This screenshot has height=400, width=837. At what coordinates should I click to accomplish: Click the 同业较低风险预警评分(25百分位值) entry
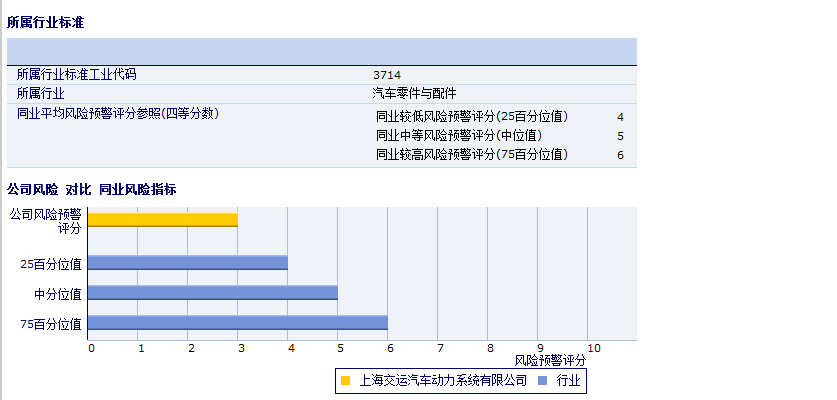click(471, 117)
